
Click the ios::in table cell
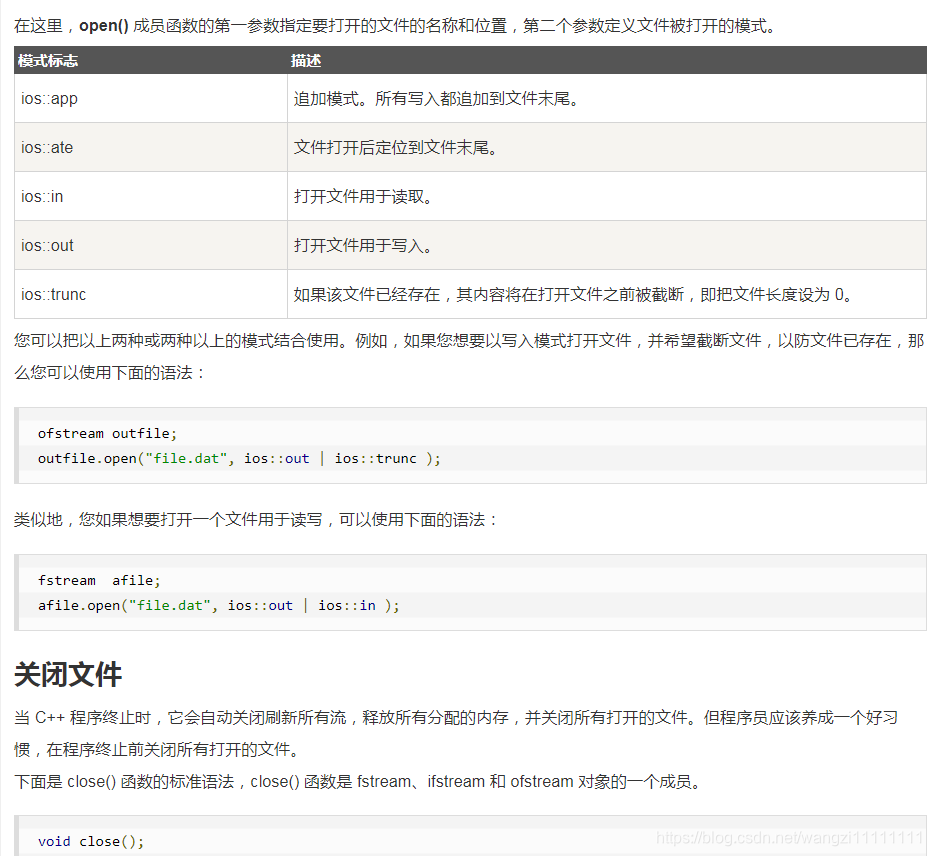coord(151,196)
